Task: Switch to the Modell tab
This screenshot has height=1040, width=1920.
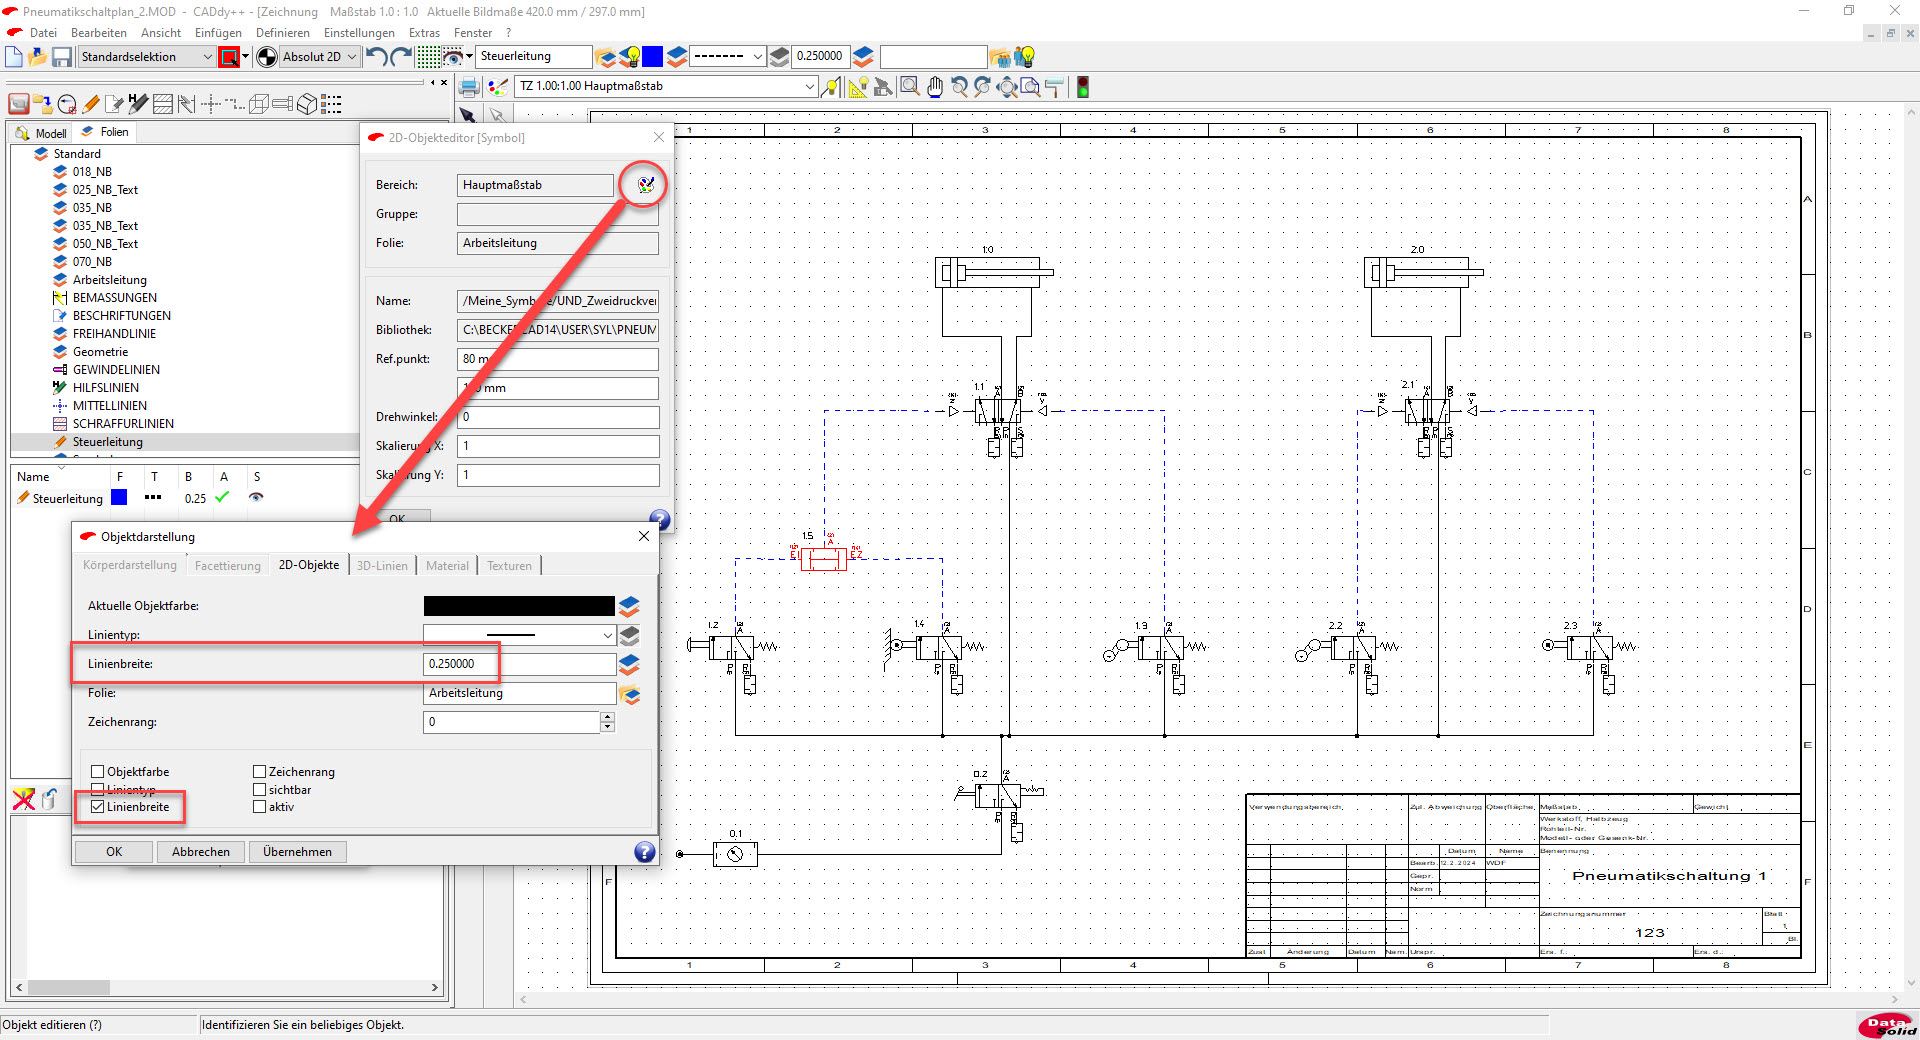Action: (x=42, y=133)
